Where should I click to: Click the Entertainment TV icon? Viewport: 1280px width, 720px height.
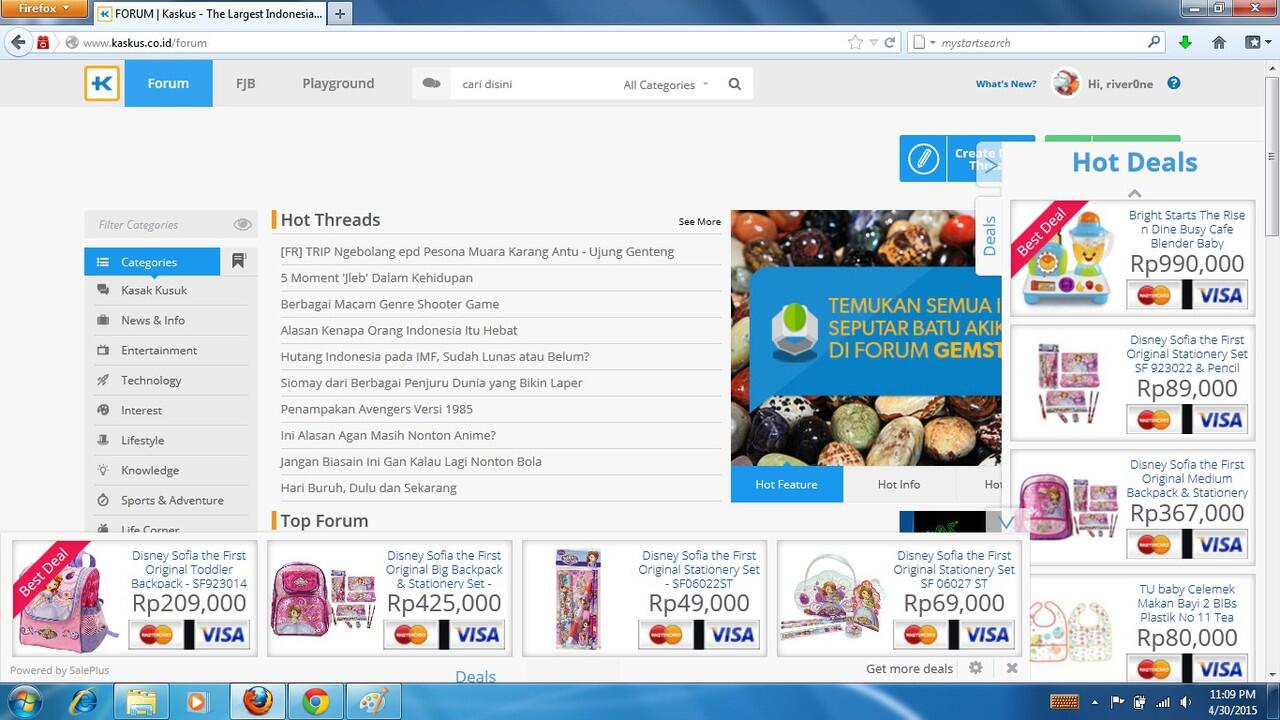coord(102,350)
